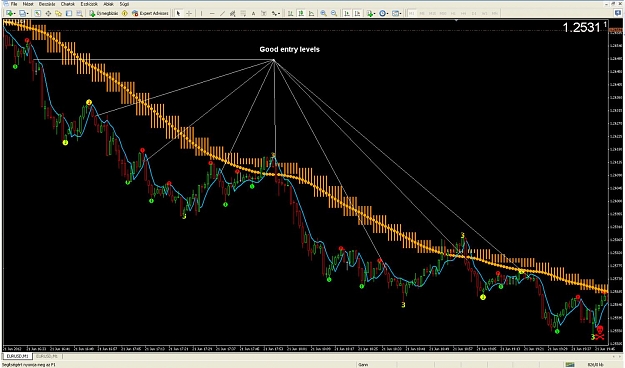625x368 pixels.
Task: Select the text label tool
Action: point(263,13)
